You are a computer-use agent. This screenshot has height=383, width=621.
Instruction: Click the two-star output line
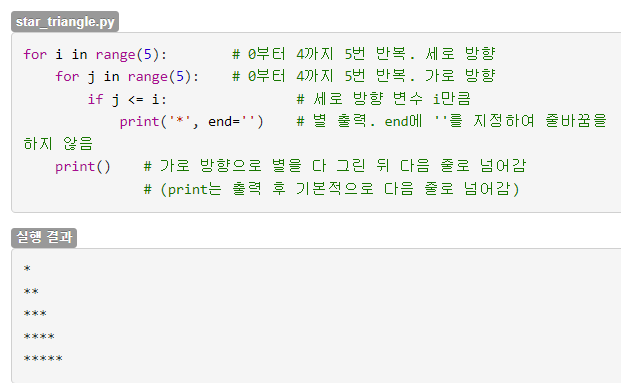[31, 292]
